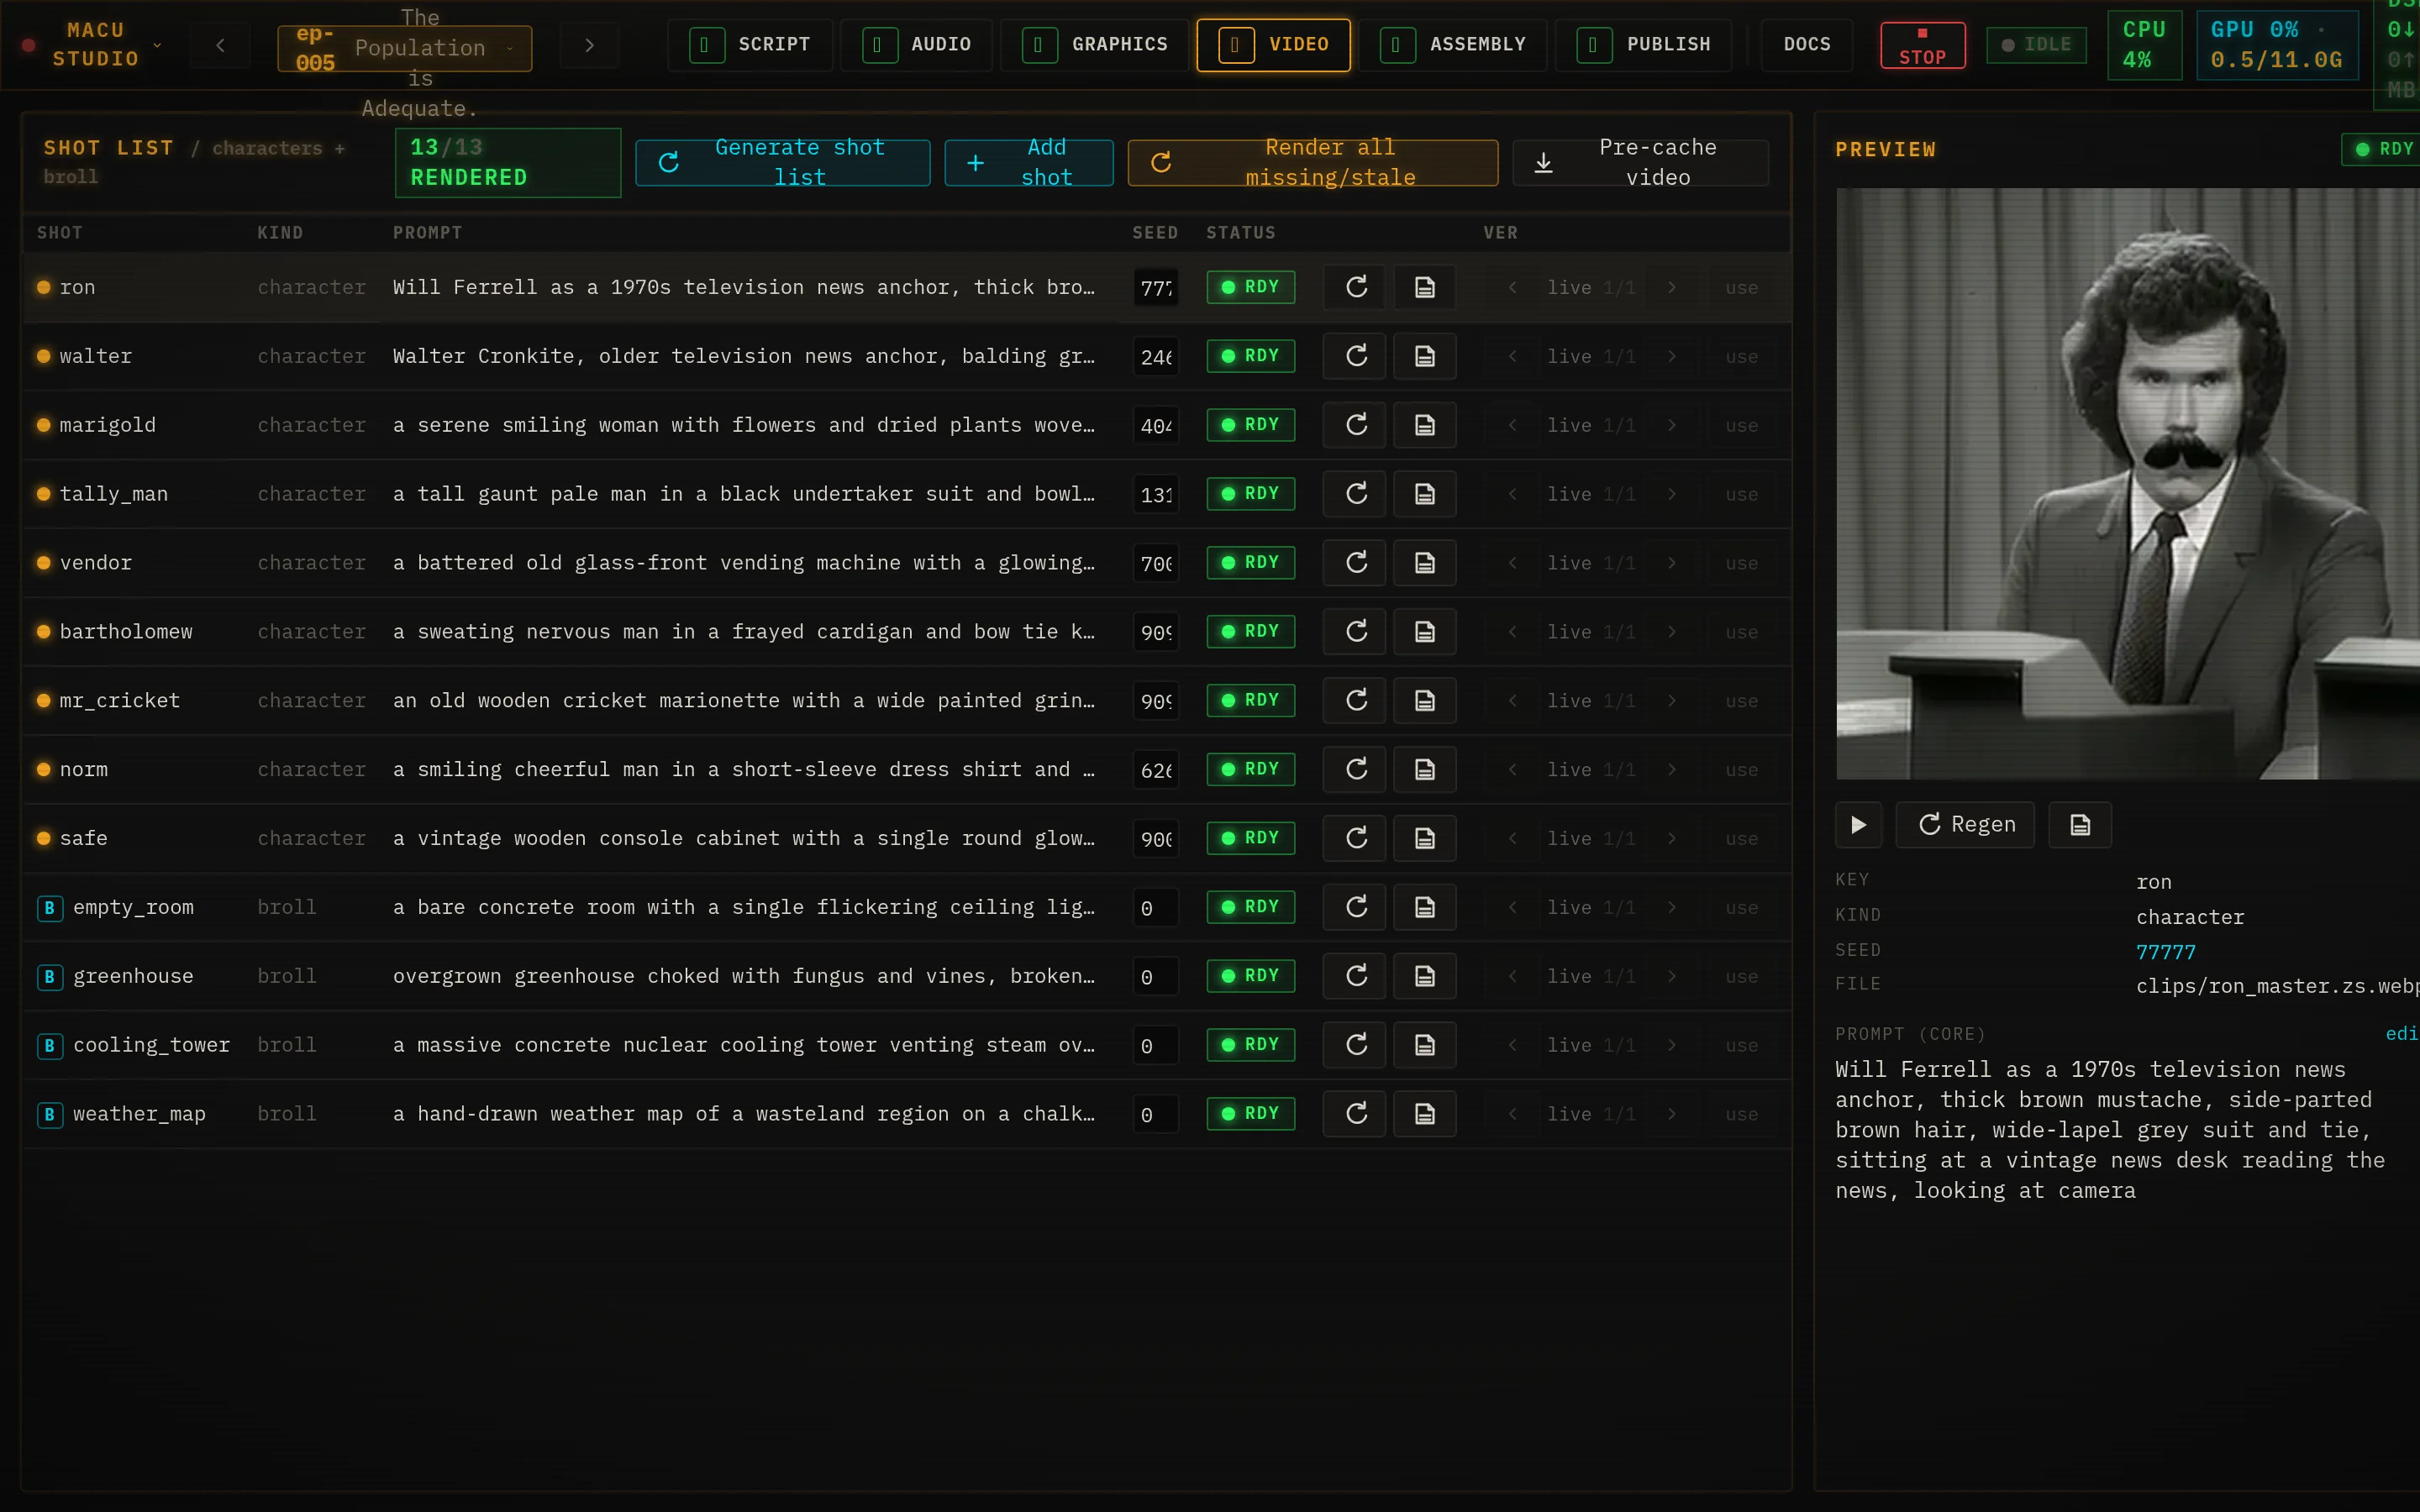Step to next version in weather_map row

click(1671, 1115)
